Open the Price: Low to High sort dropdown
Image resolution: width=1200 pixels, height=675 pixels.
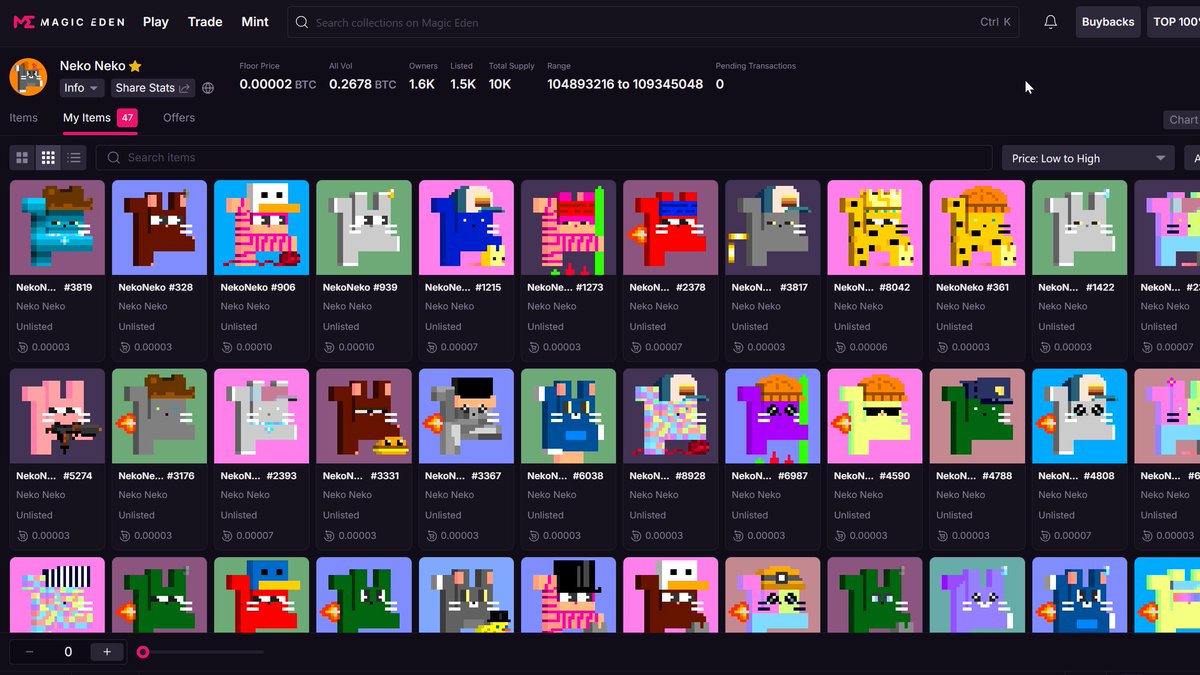pyautogui.click(x=1088, y=158)
